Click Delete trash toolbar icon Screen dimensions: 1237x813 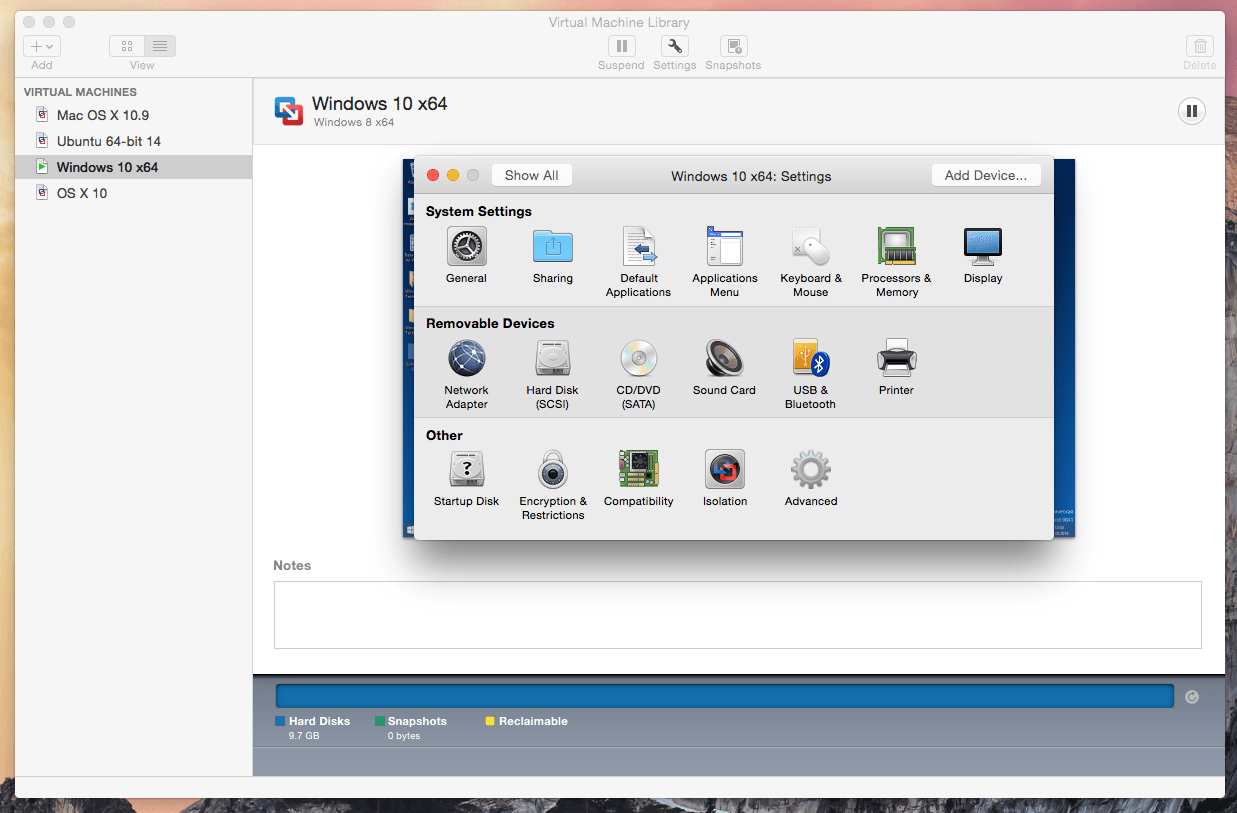coord(1200,46)
